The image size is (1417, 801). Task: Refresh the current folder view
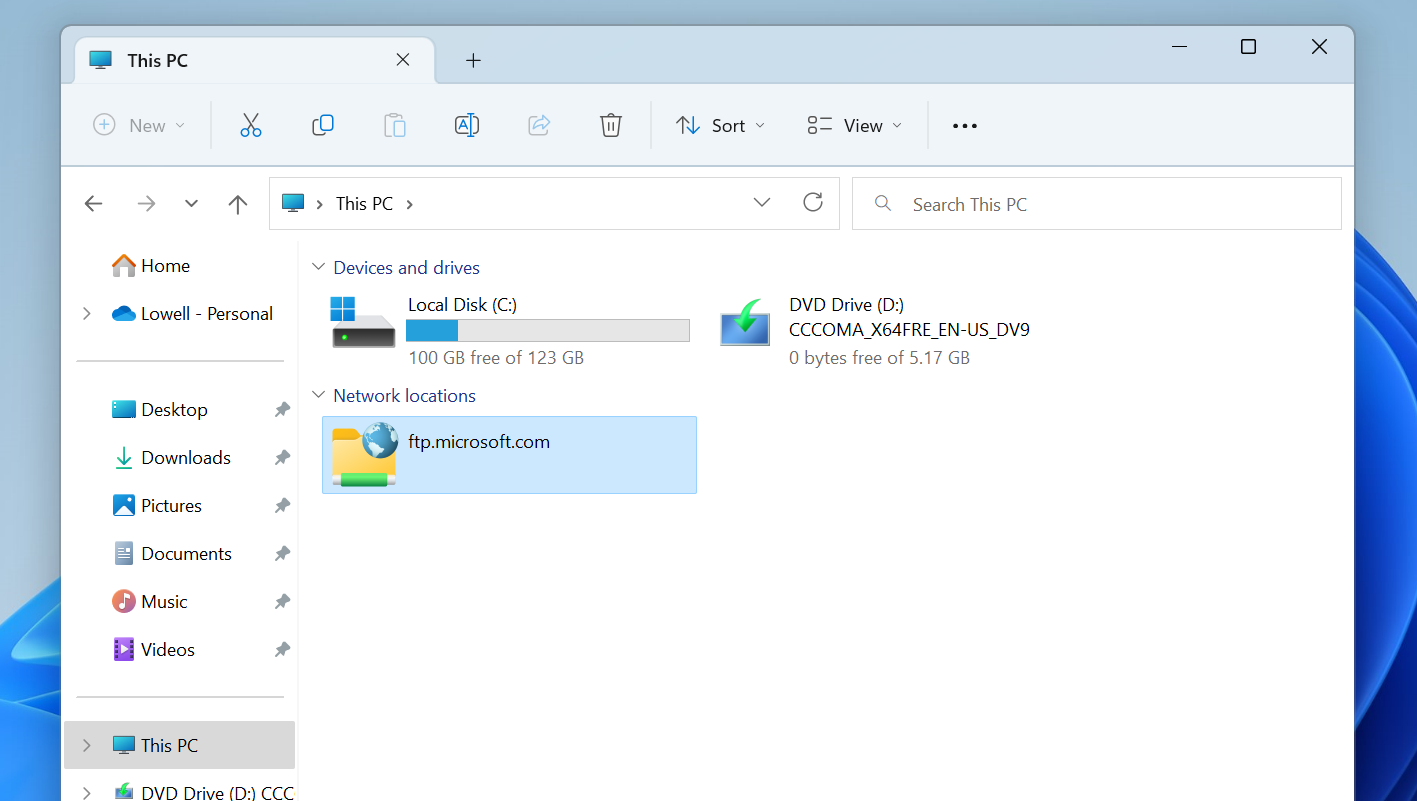tap(812, 202)
